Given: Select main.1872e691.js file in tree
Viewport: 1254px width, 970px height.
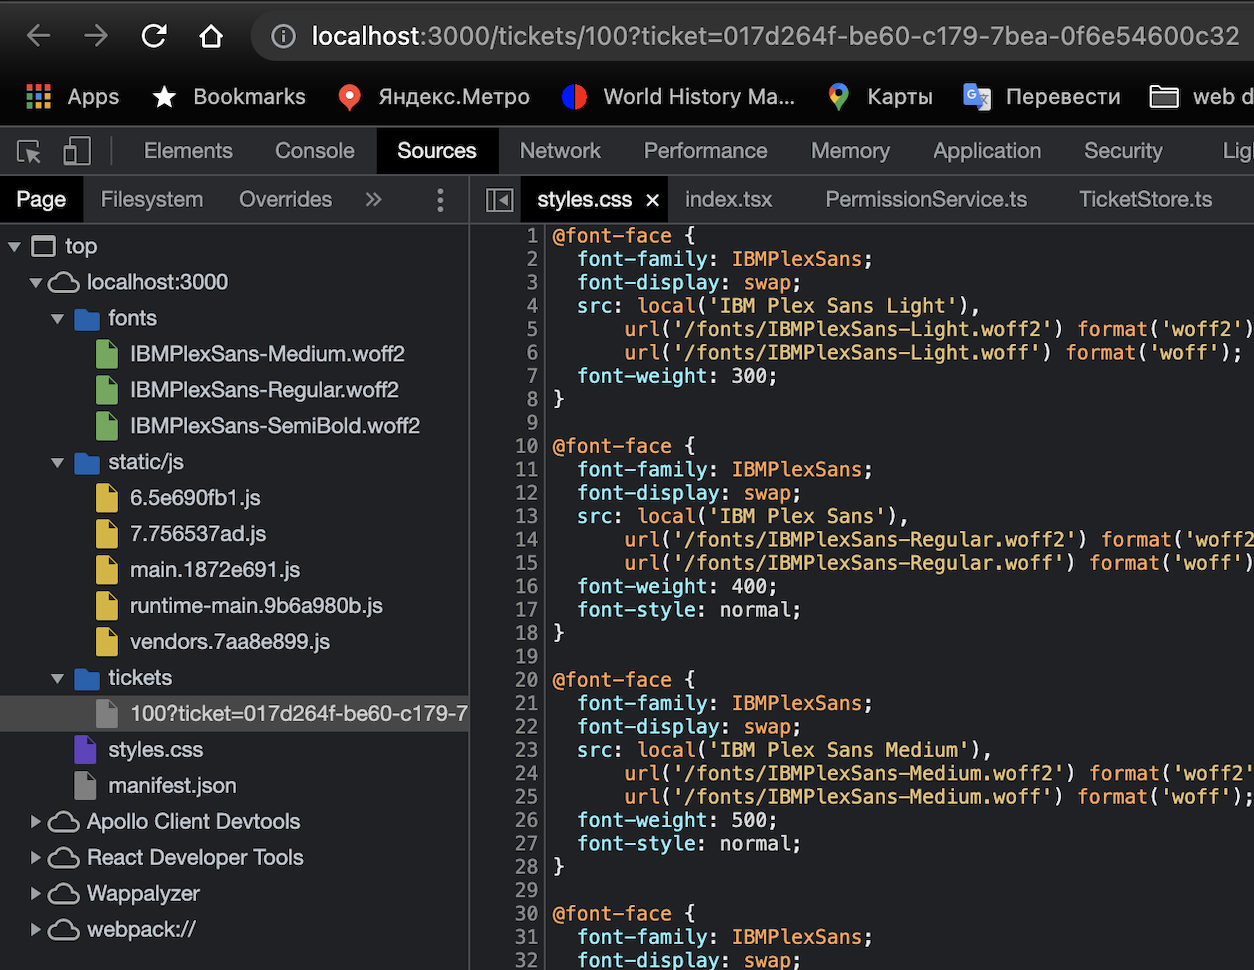Looking at the screenshot, I should pos(215,570).
